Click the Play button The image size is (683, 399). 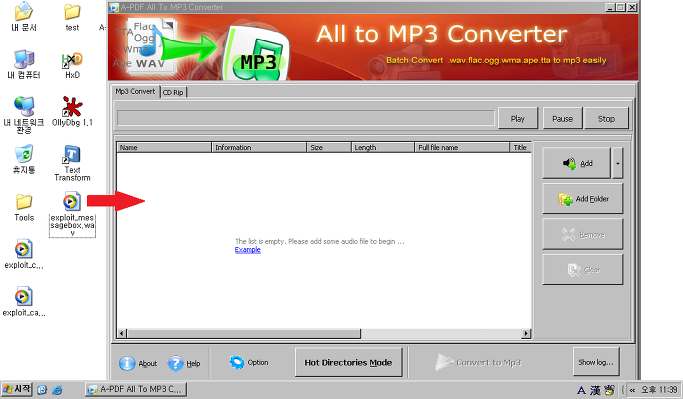[518, 118]
